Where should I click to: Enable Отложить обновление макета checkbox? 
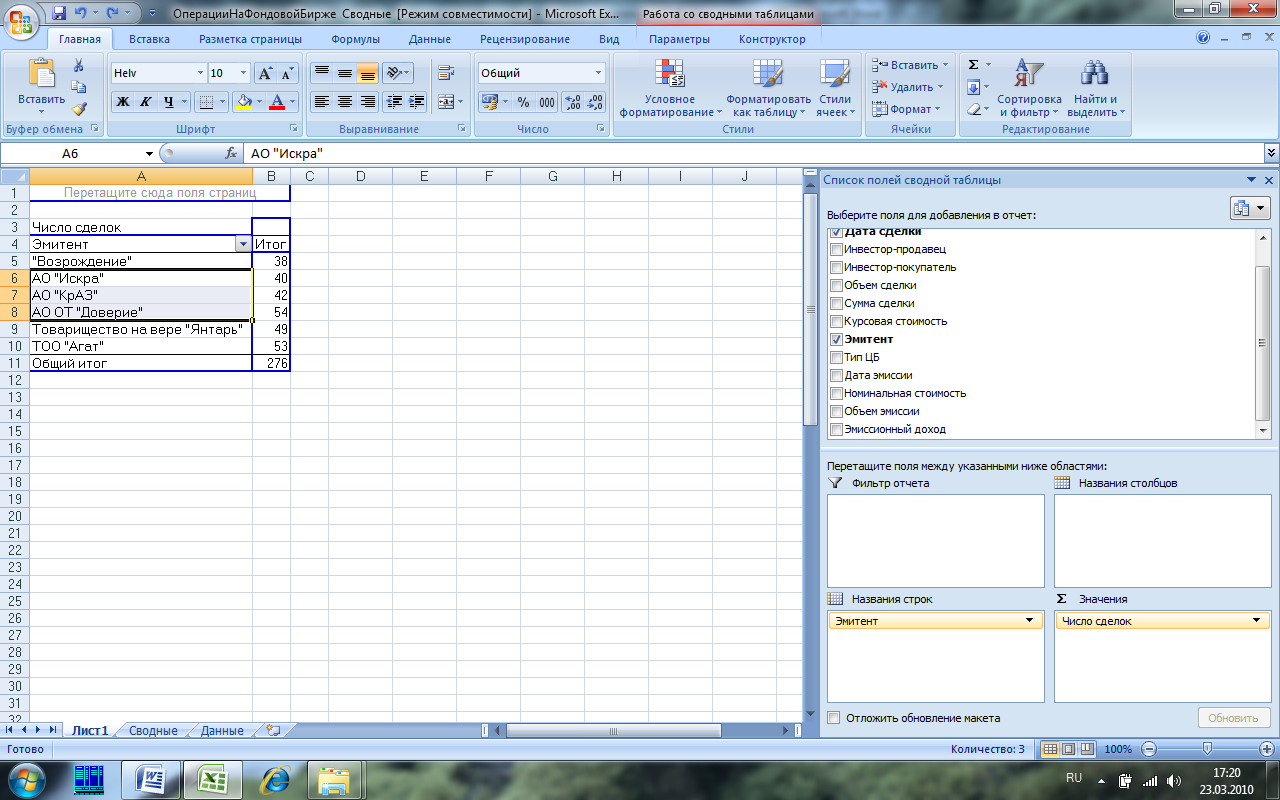coord(834,718)
